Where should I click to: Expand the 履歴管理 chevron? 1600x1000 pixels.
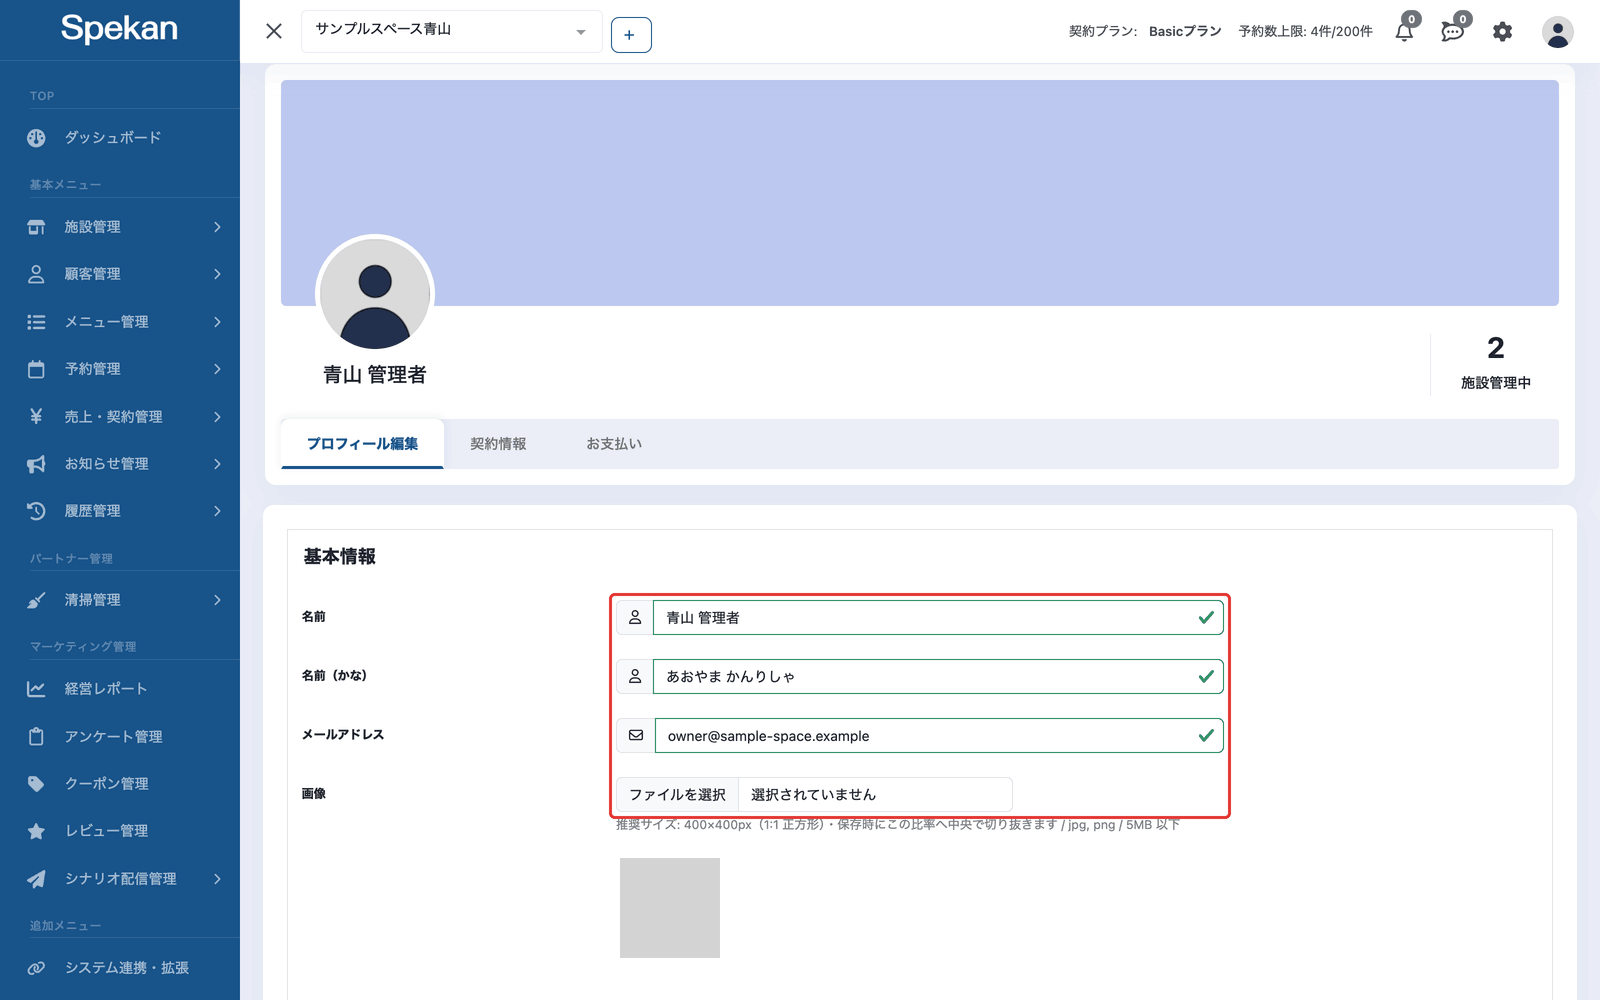click(217, 511)
